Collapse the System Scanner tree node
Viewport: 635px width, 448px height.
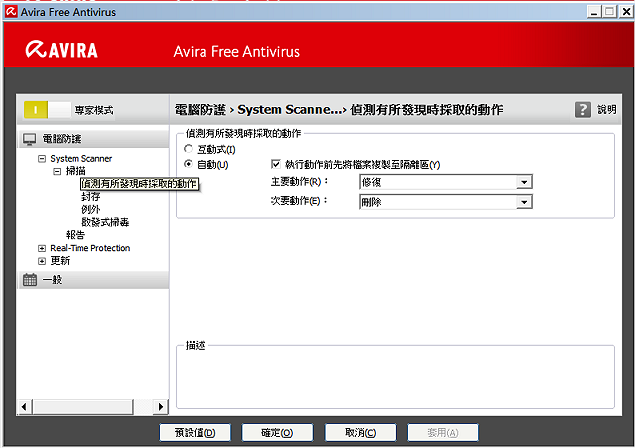click(x=42, y=159)
